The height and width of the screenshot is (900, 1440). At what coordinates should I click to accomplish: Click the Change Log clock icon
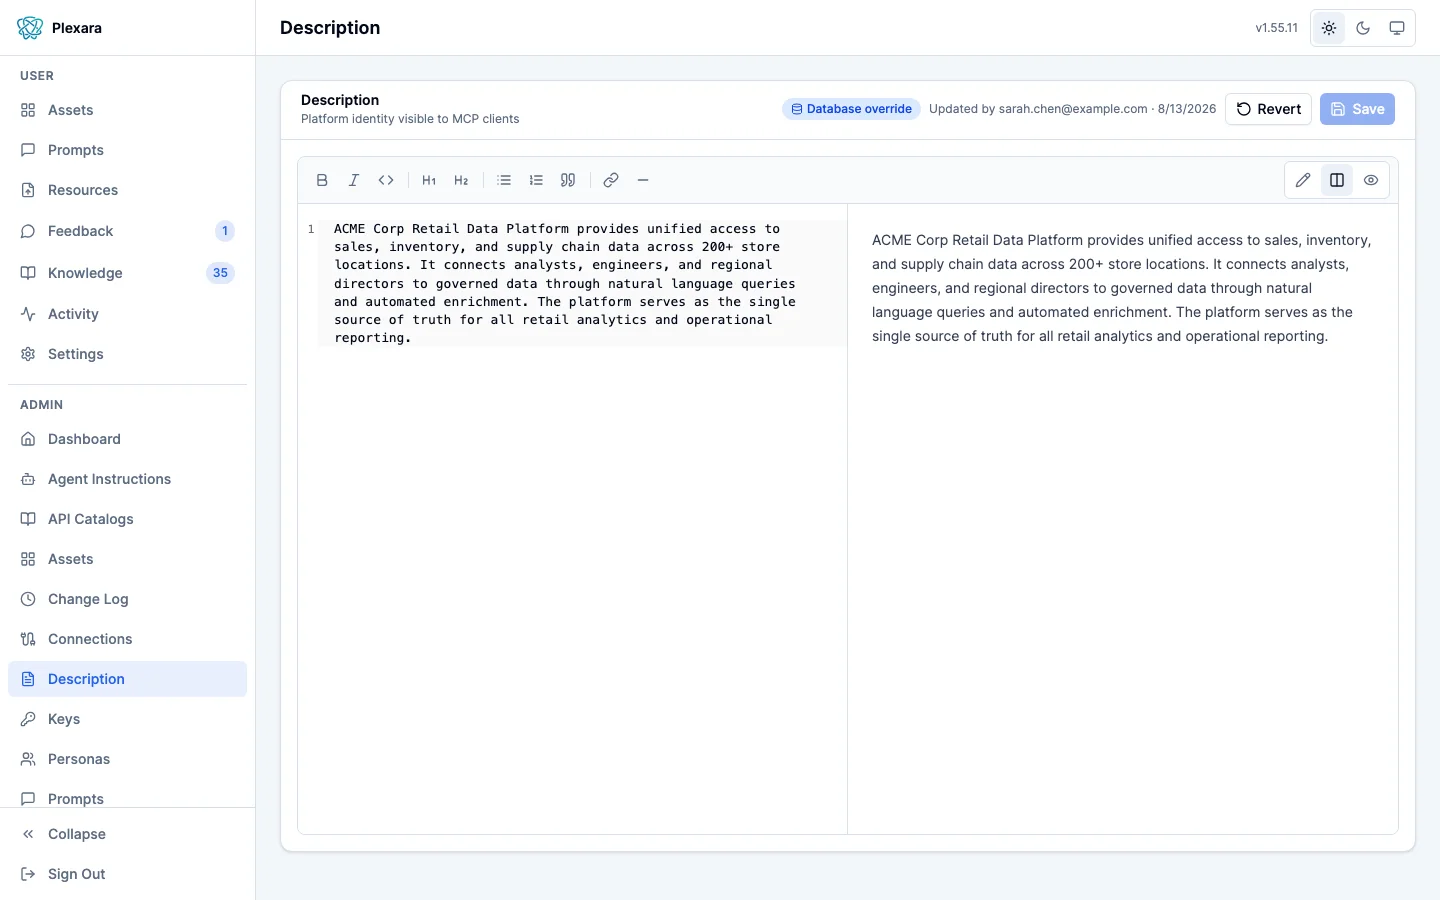(28, 599)
